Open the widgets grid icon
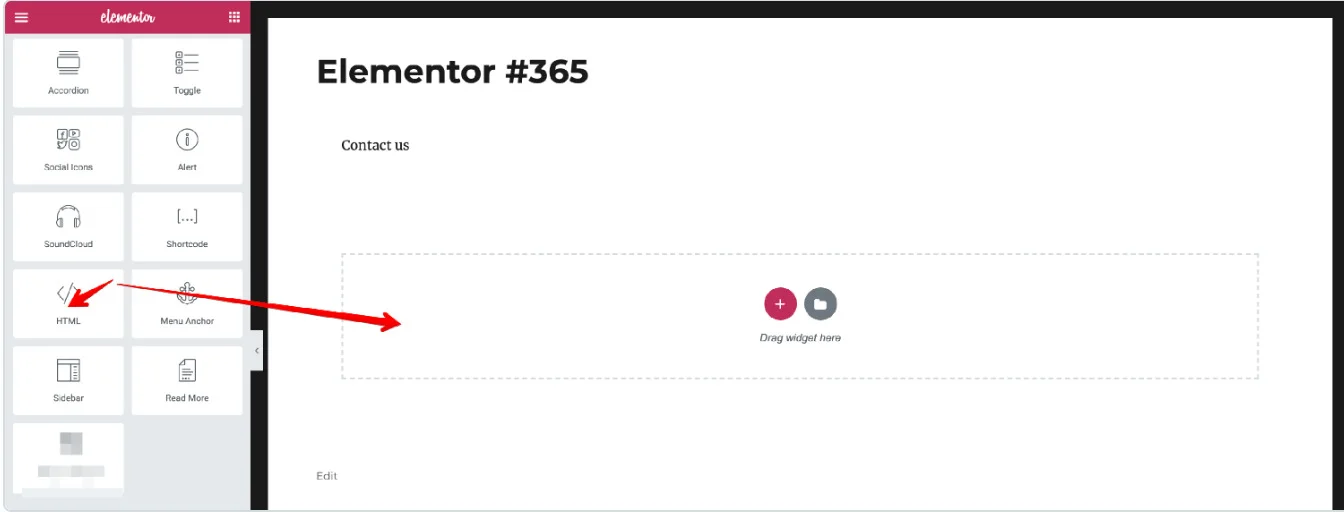This screenshot has width=1344, height=512. 234,17
